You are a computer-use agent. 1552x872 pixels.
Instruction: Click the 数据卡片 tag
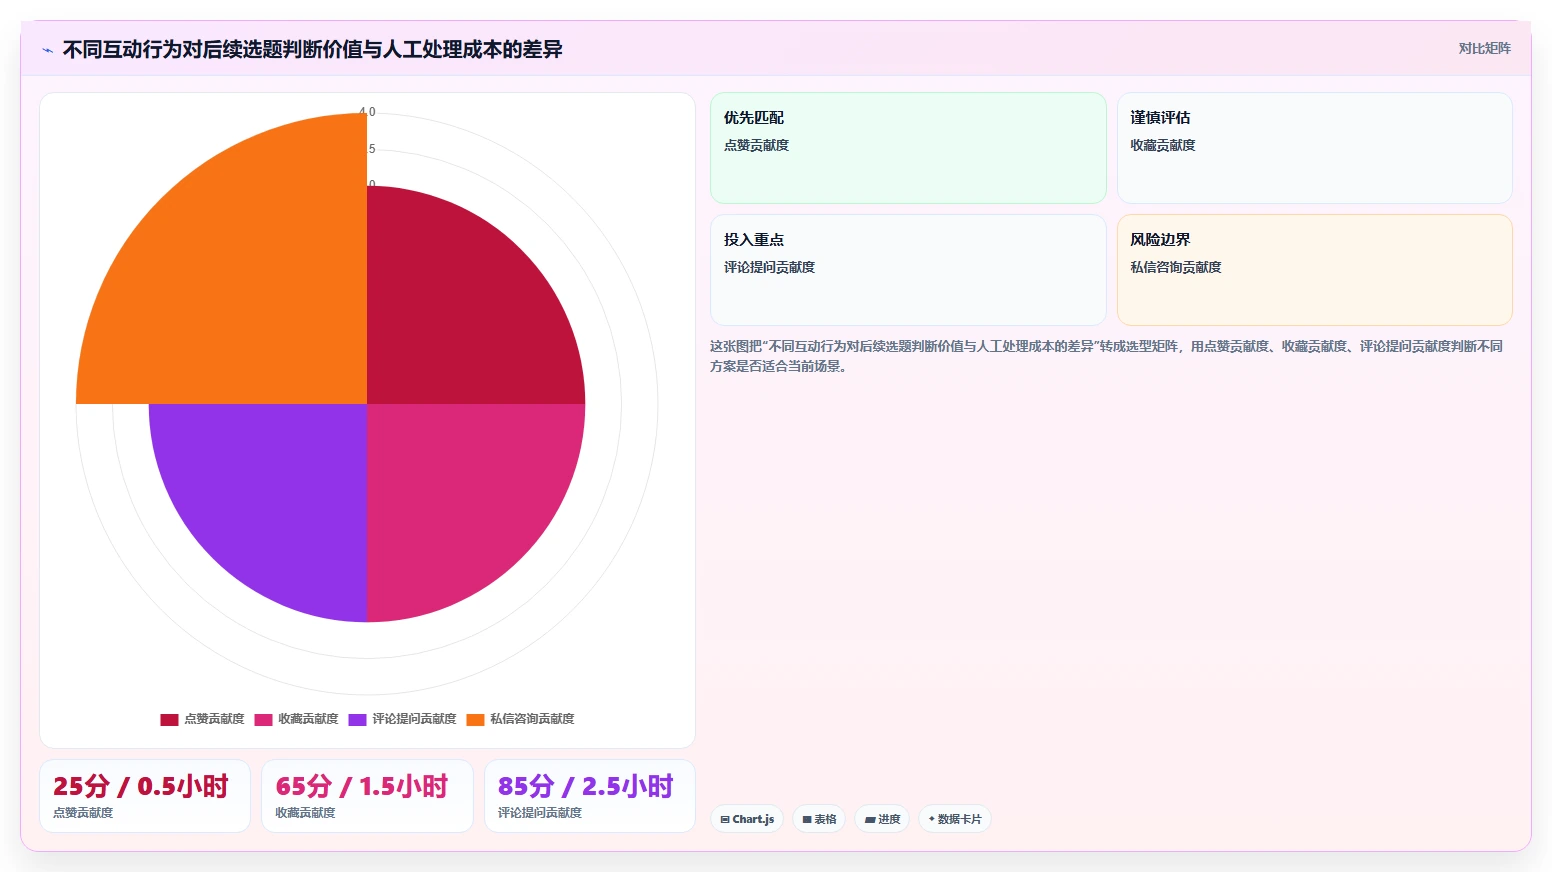click(x=955, y=819)
